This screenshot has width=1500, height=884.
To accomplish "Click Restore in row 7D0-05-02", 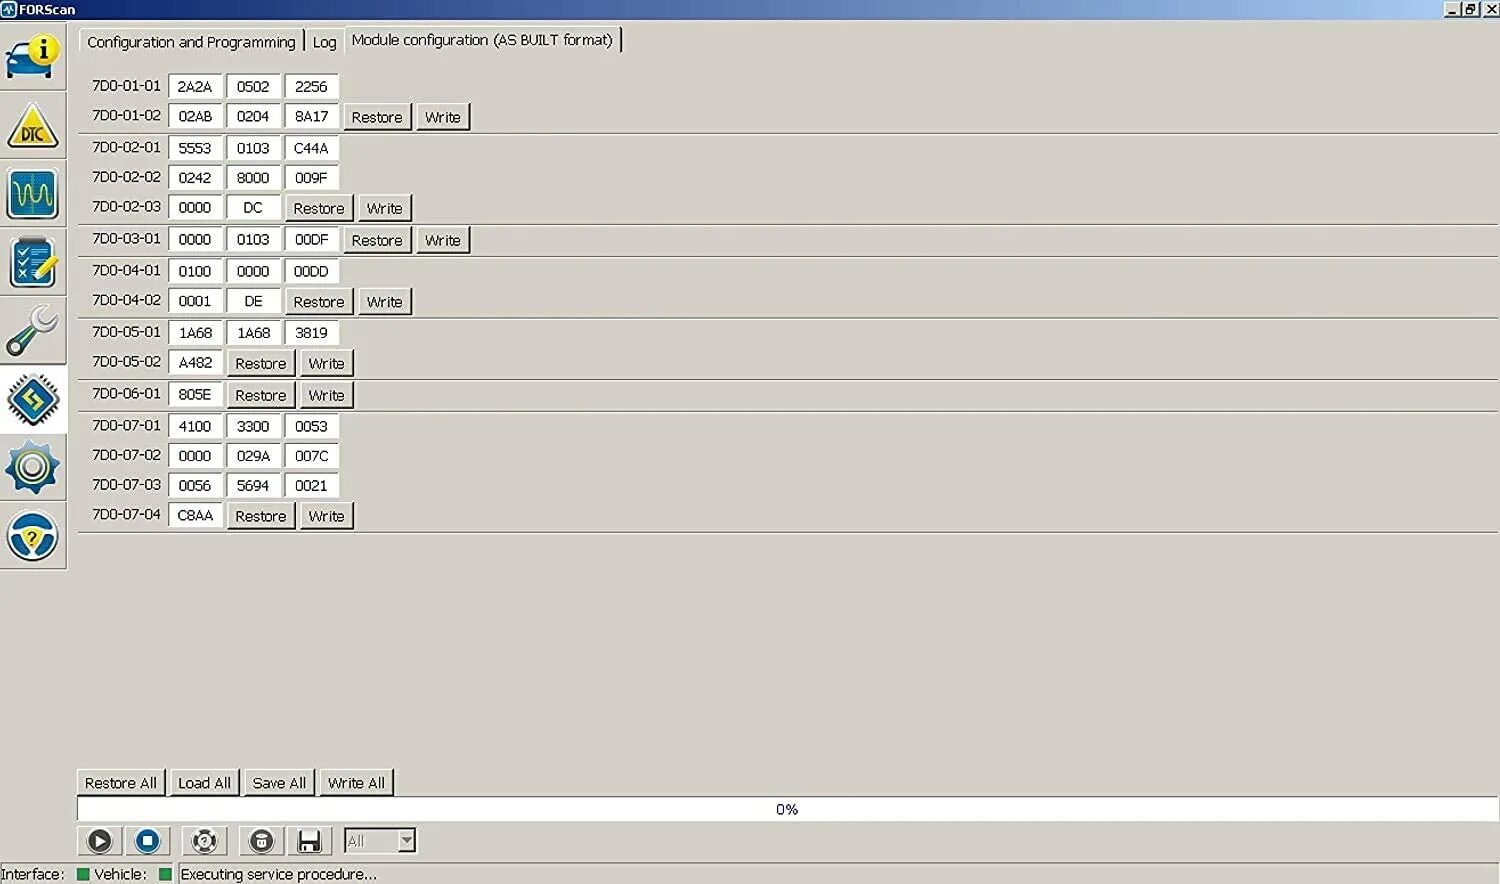I will point(261,363).
